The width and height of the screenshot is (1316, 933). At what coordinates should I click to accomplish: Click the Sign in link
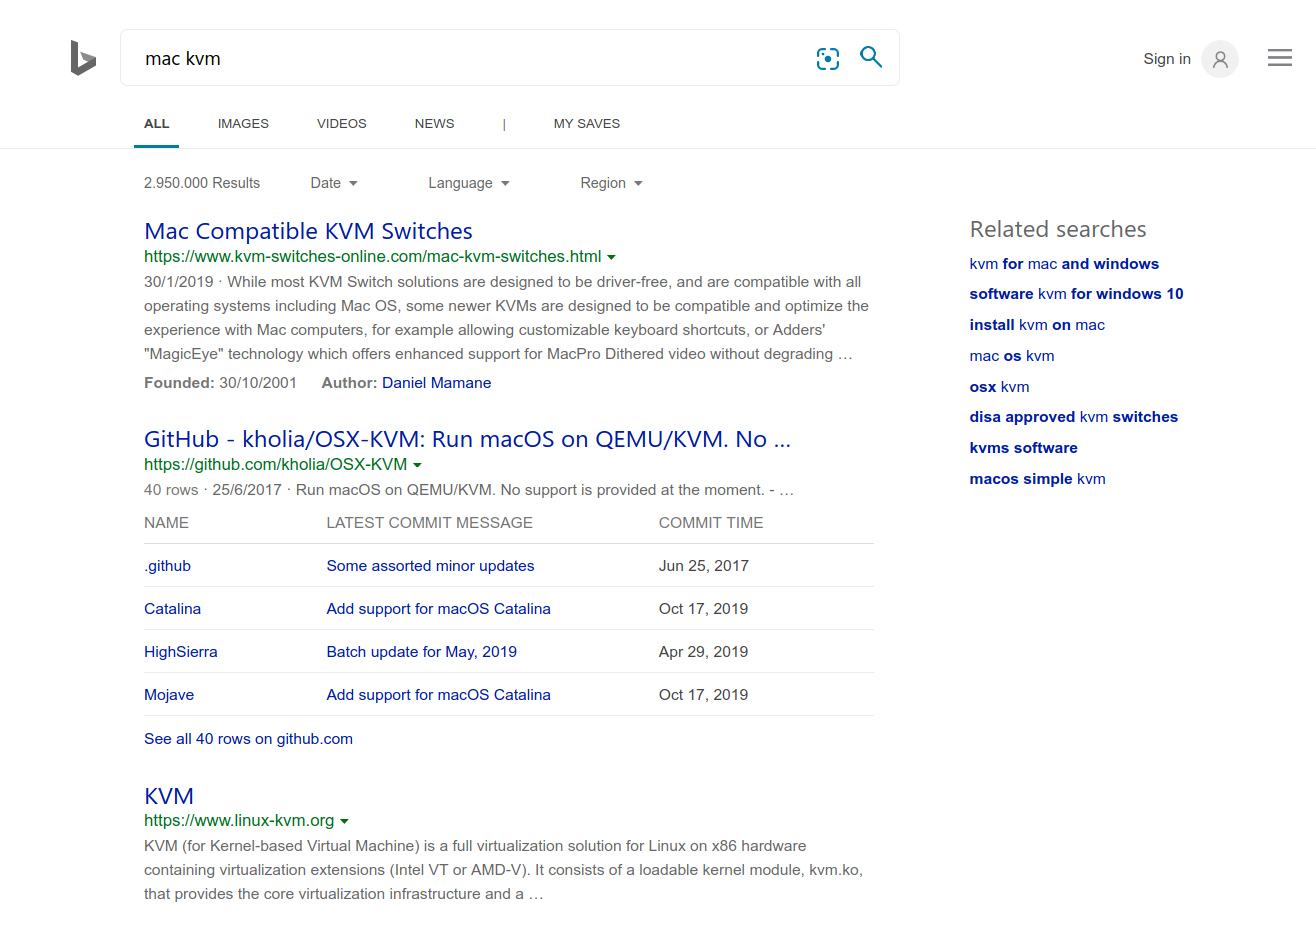coord(1167,59)
